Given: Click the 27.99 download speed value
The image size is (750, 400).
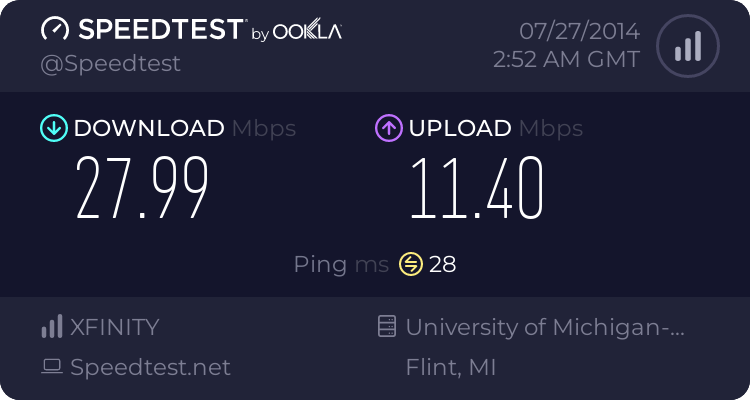Looking at the screenshot, I should tap(142, 189).
